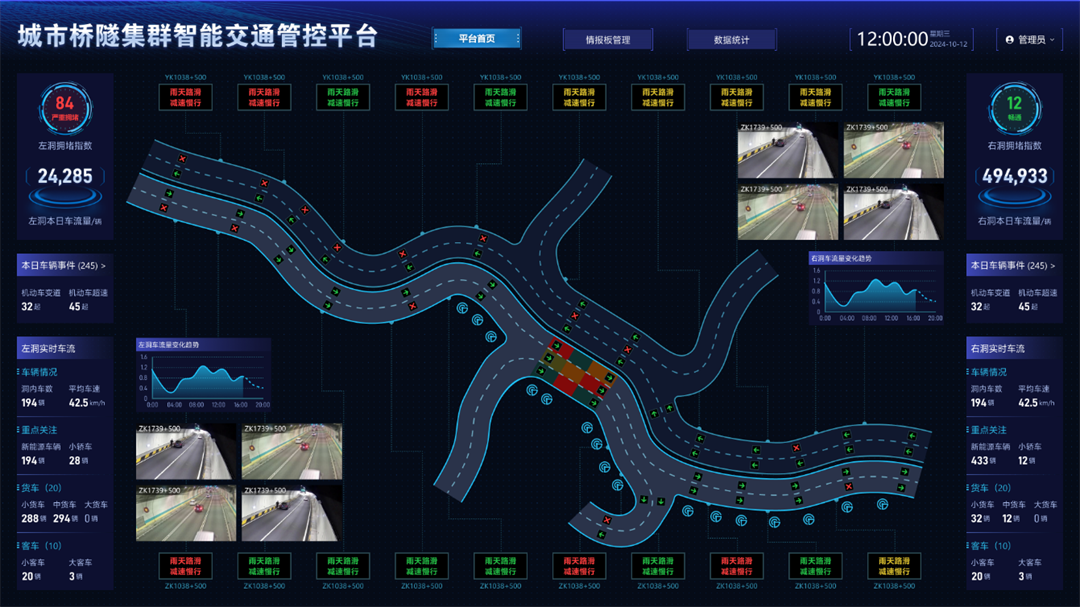1080x607 pixels.
Task: Click the topmost camera icon on the map
Action: pos(463,308)
